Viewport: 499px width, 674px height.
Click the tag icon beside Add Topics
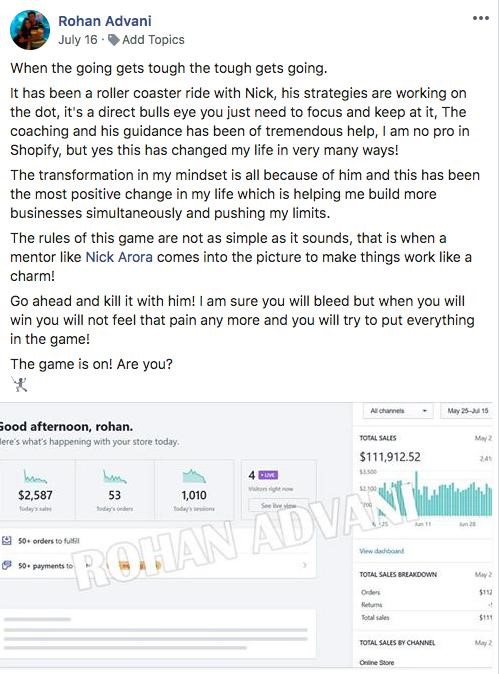[x=114, y=40]
